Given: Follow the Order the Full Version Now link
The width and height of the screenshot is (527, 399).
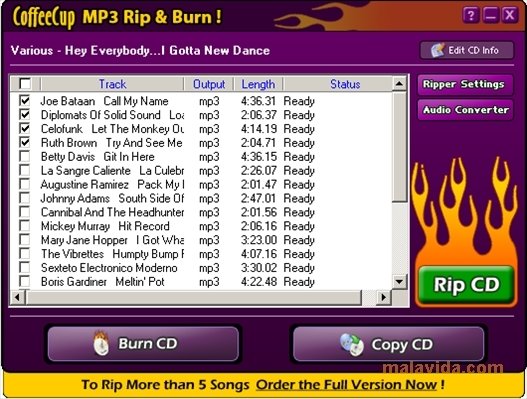Looking at the screenshot, I should (x=347, y=385).
